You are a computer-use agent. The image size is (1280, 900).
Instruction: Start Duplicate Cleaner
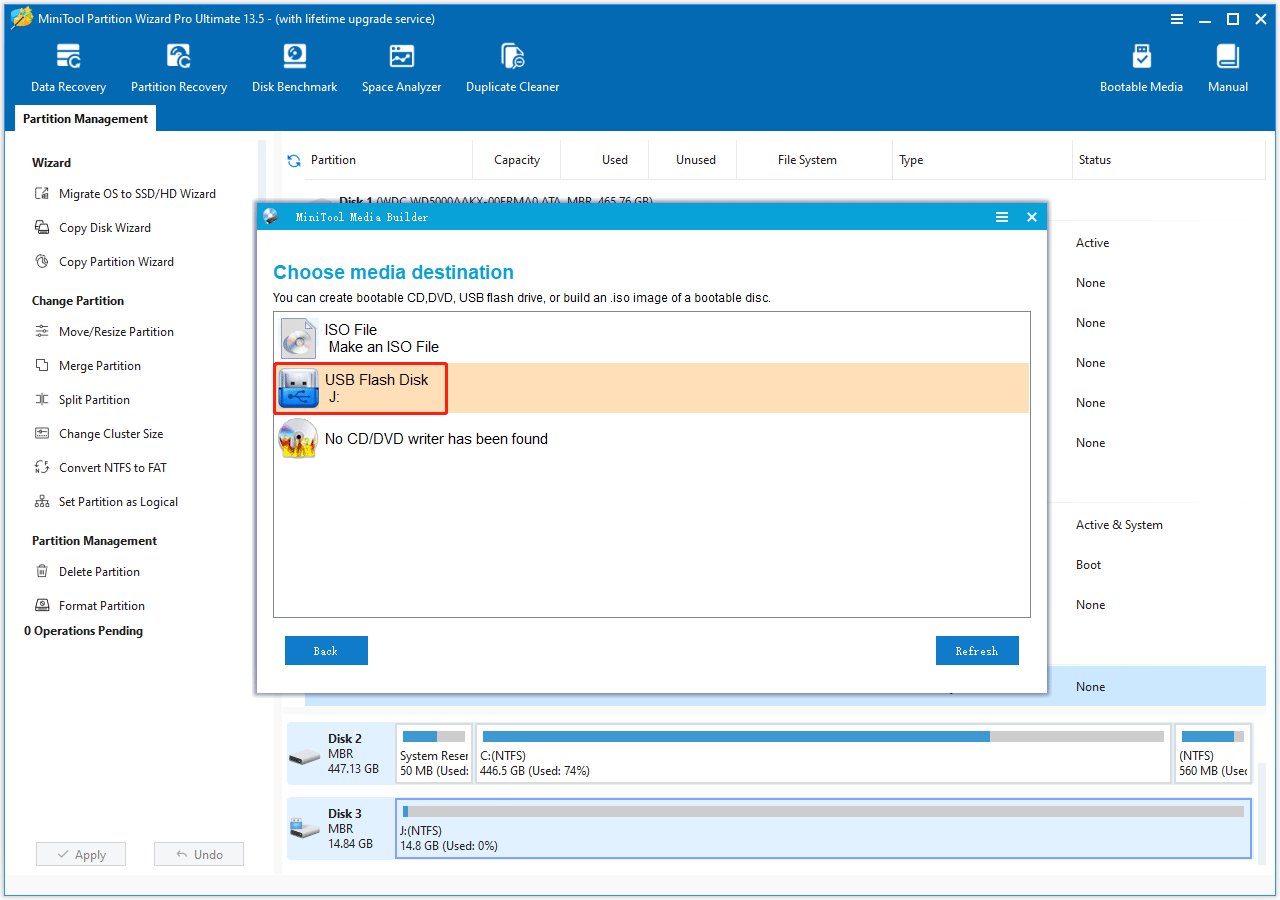tap(512, 66)
